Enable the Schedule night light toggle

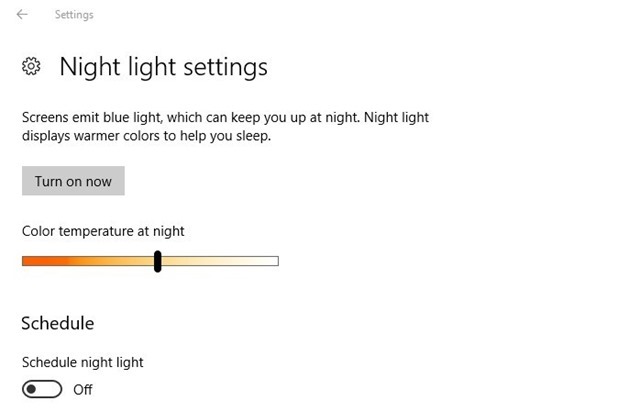[x=42, y=389]
